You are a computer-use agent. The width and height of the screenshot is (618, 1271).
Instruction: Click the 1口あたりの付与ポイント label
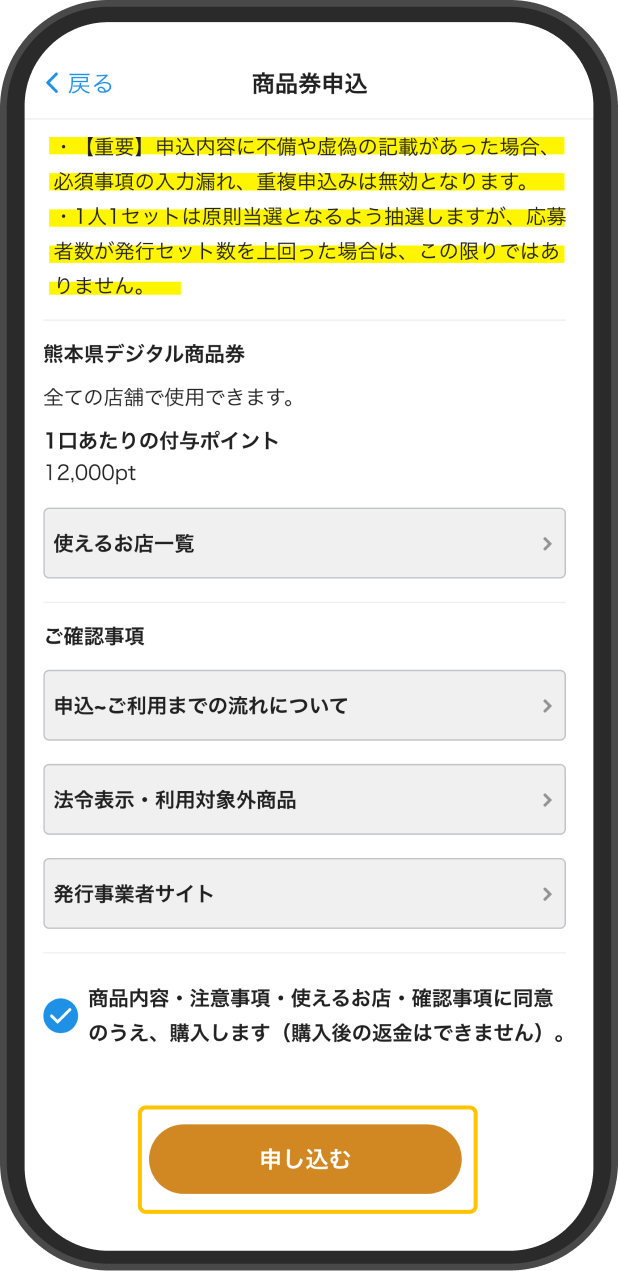pos(162,441)
